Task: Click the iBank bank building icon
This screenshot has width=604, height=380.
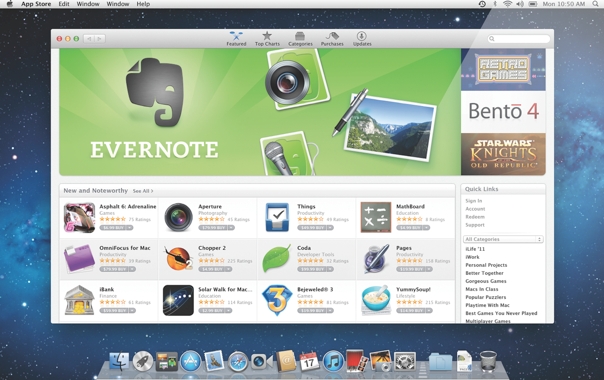Action: click(79, 301)
